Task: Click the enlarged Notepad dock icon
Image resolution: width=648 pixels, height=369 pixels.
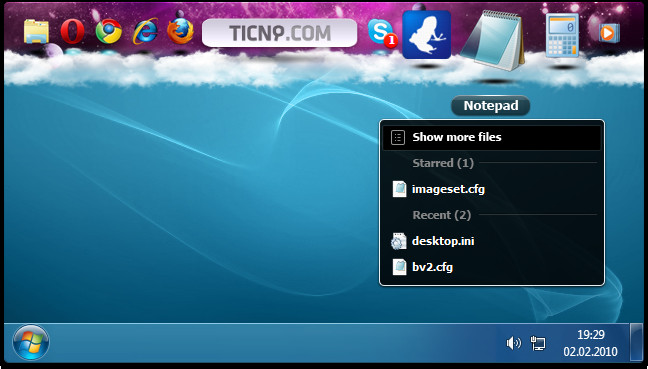Action: pyautogui.click(x=493, y=40)
